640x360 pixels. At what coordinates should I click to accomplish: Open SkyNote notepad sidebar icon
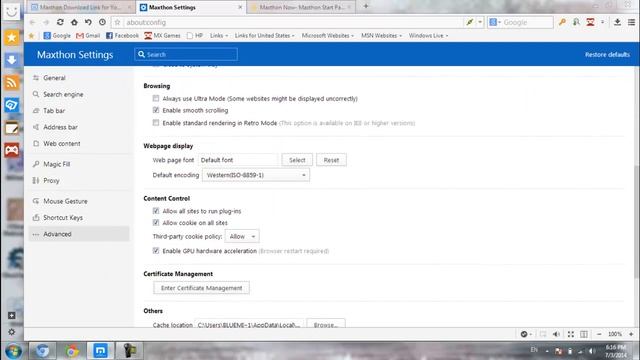click(11, 128)
